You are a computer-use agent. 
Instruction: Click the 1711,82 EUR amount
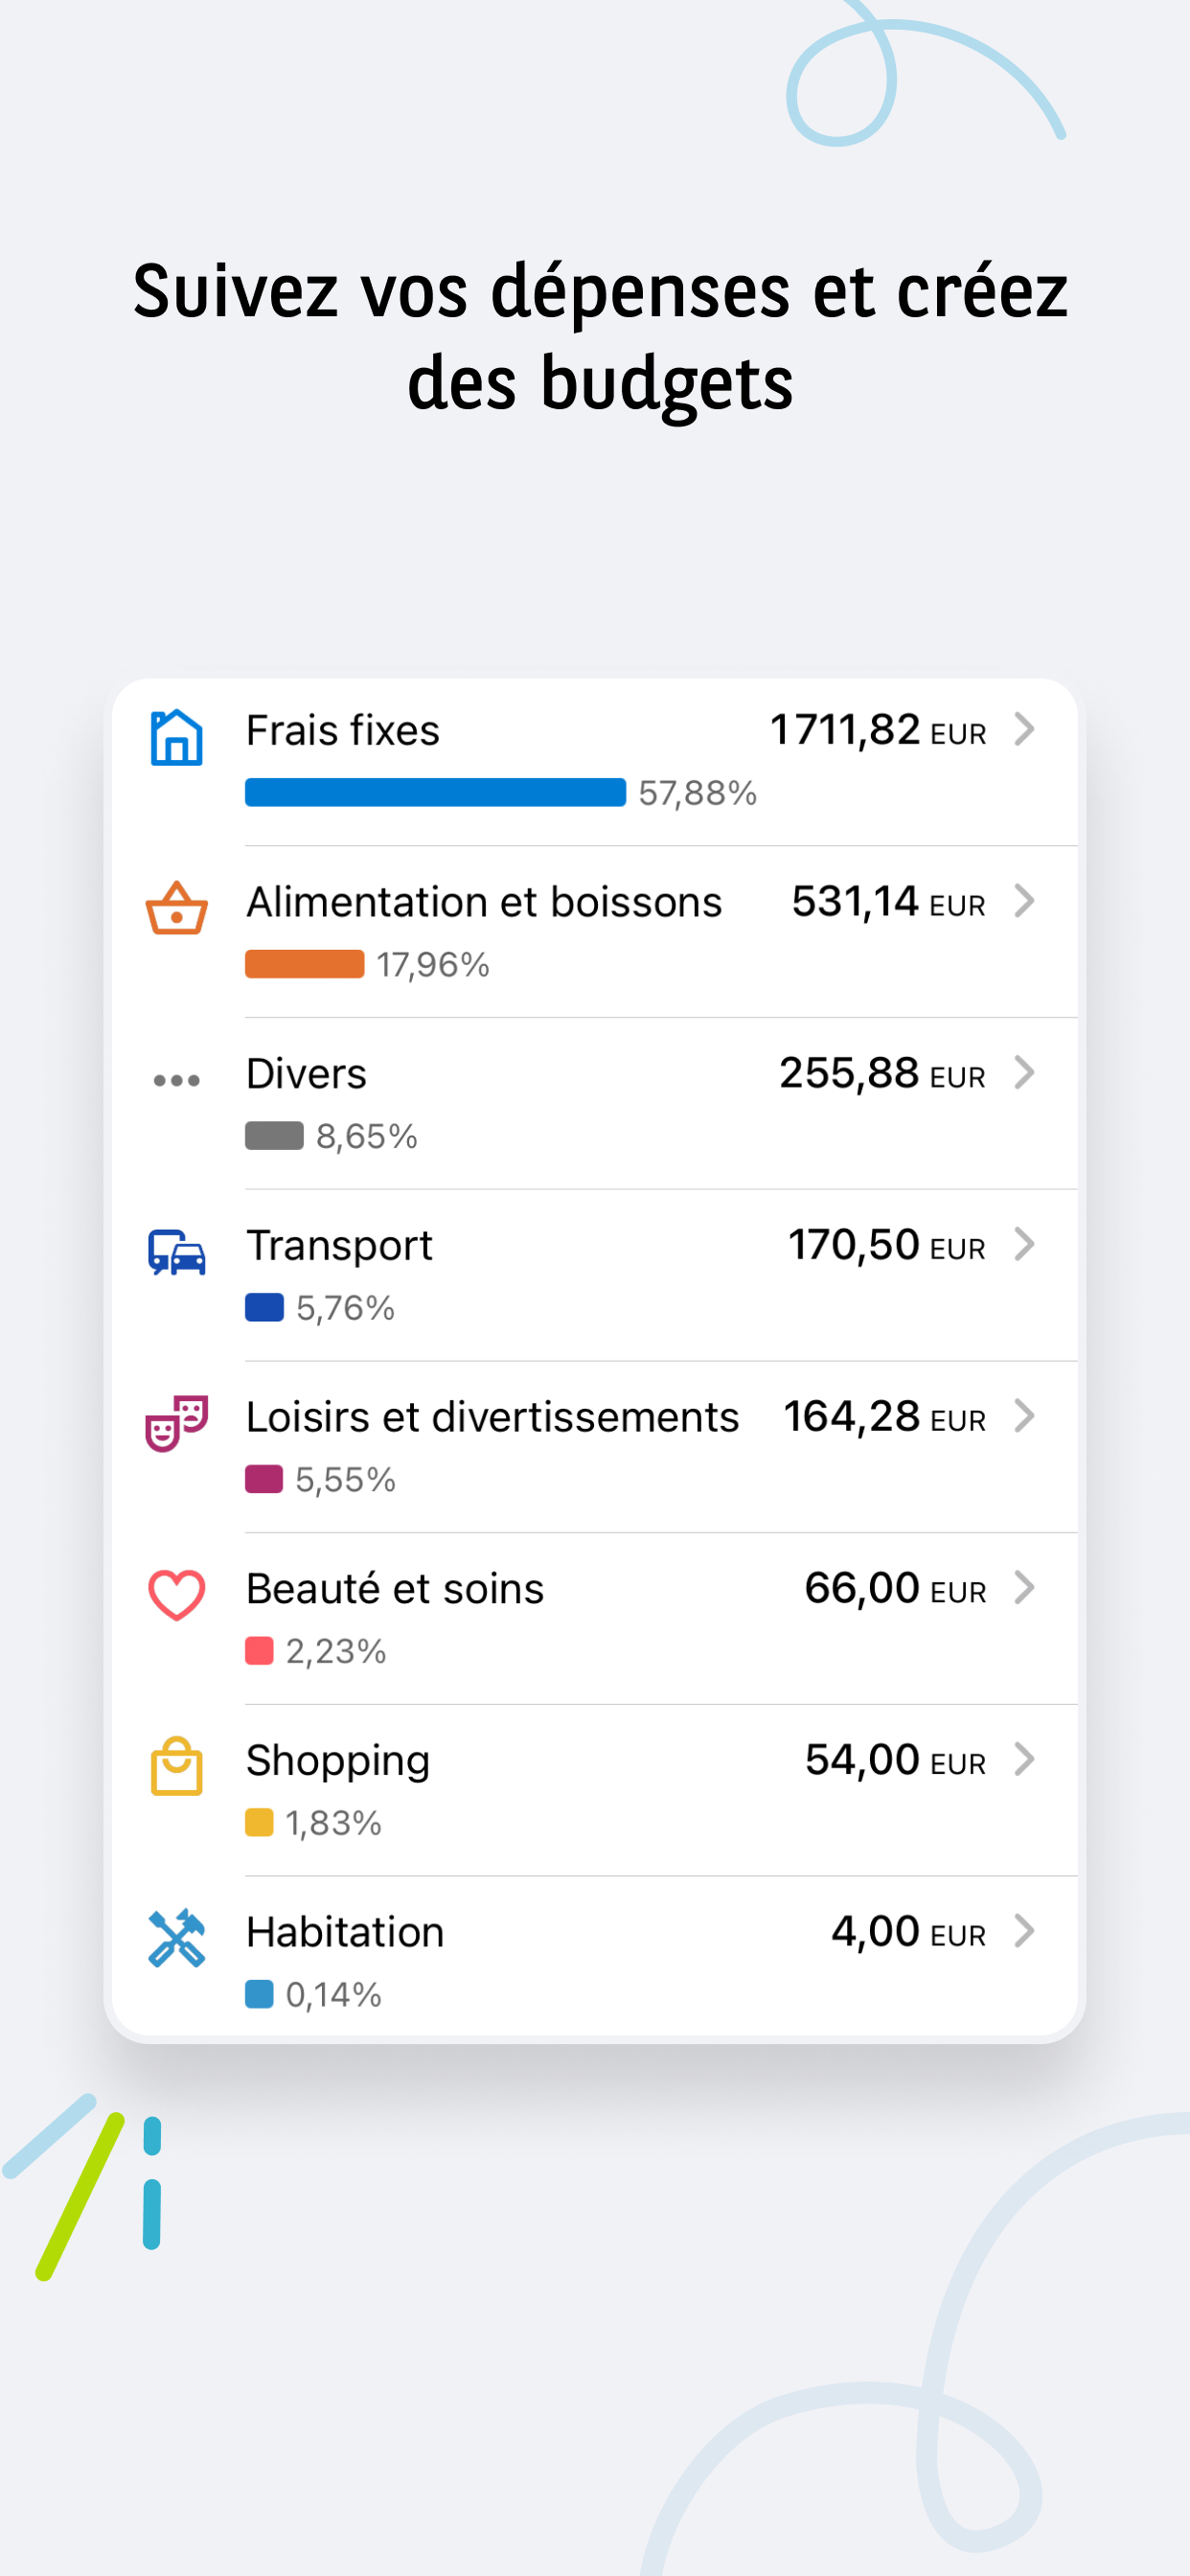pyautogui.click(x=878, y=730)
